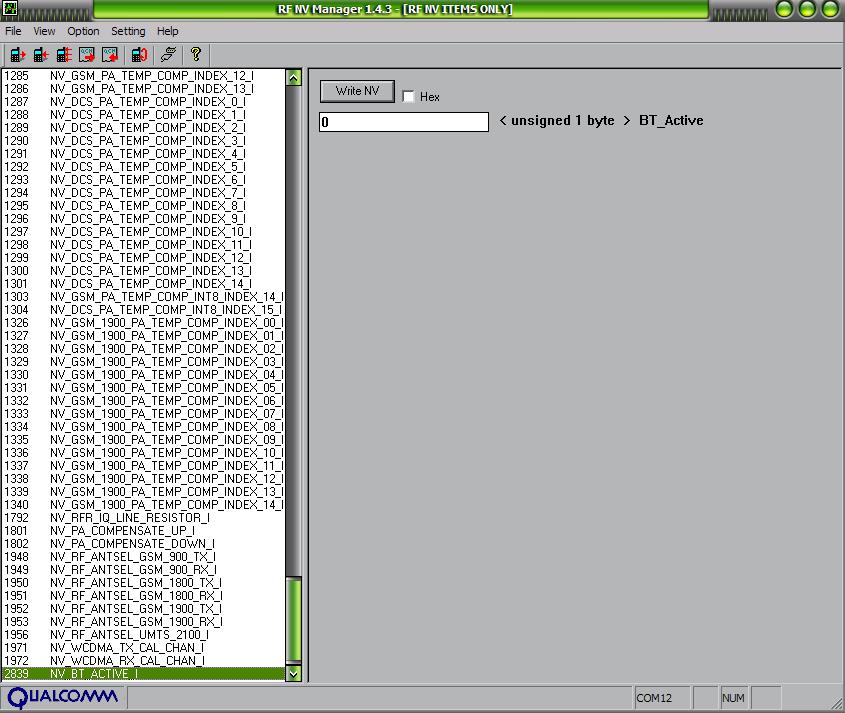Select item 1335 NV_GSM_1900_PA_TEMP_COMP_INDEX_09_I

pyautogui.click(x=143, y=440)
